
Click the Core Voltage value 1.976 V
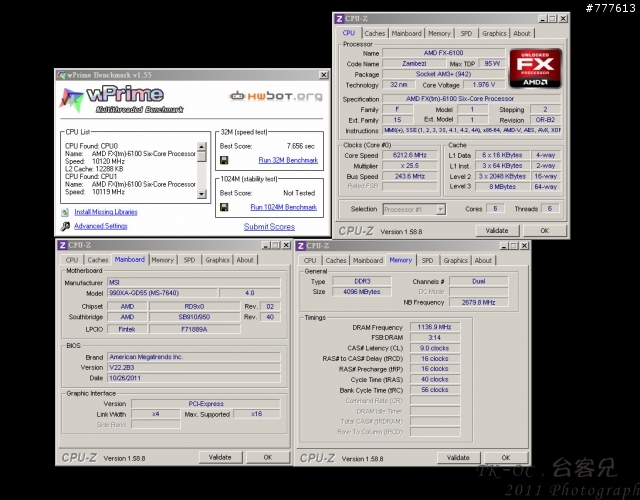[x=484, y=85]
